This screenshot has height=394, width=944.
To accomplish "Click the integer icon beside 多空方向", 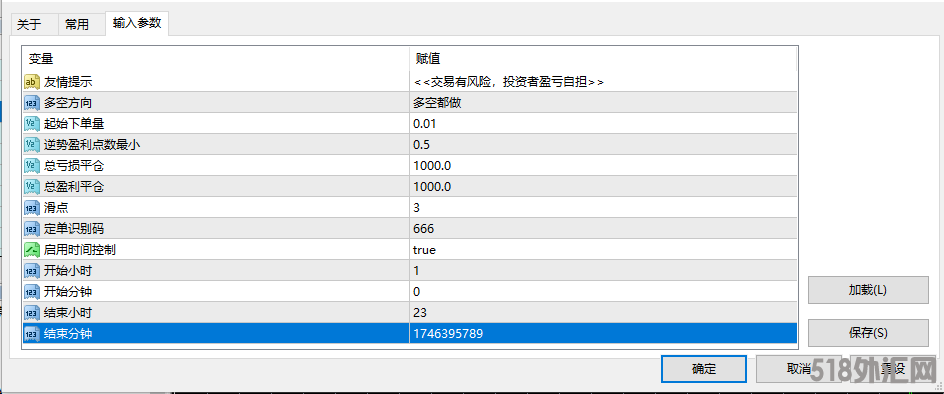I will (32, 102).
